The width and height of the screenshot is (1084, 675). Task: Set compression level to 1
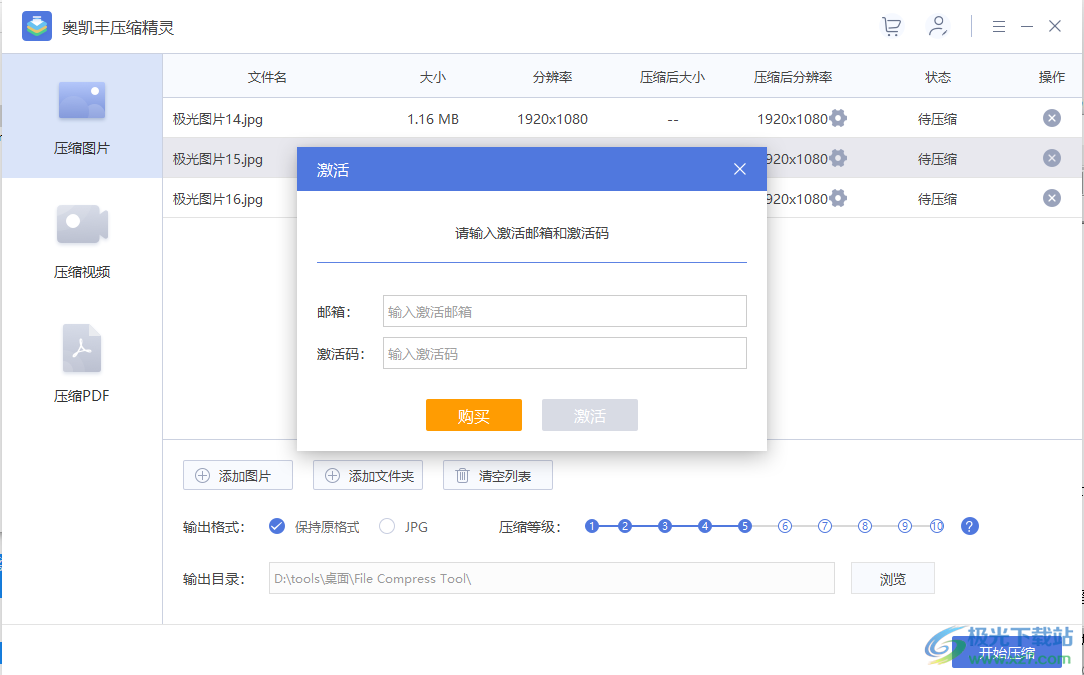(x=592, y=526)
